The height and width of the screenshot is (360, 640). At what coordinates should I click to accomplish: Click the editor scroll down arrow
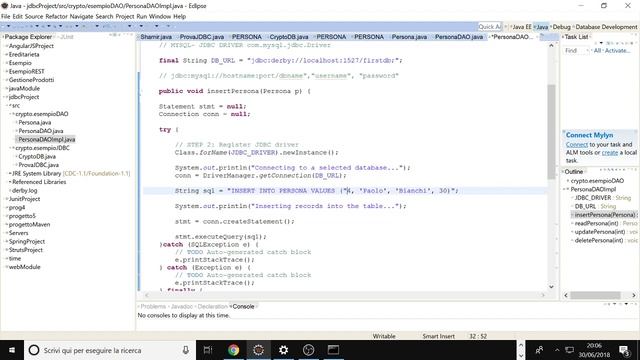(551, 287)
